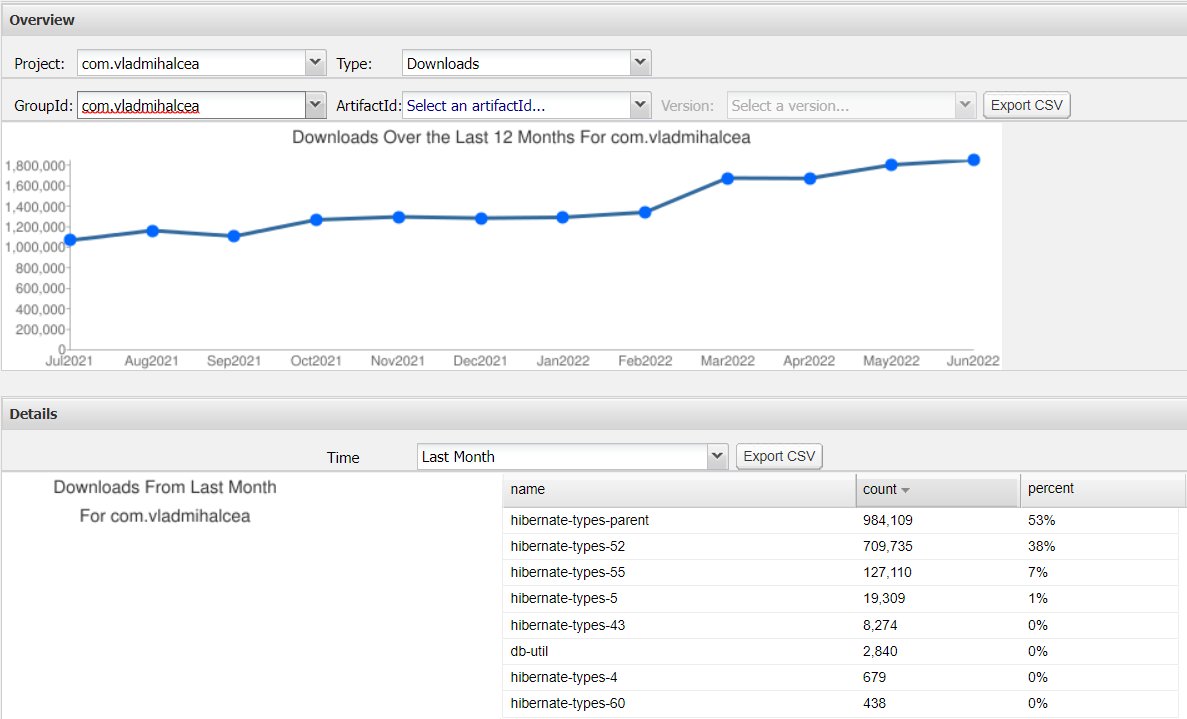Screen dimensions: 1187x719
Task: Click the count value 2,840
Action: 880,651
